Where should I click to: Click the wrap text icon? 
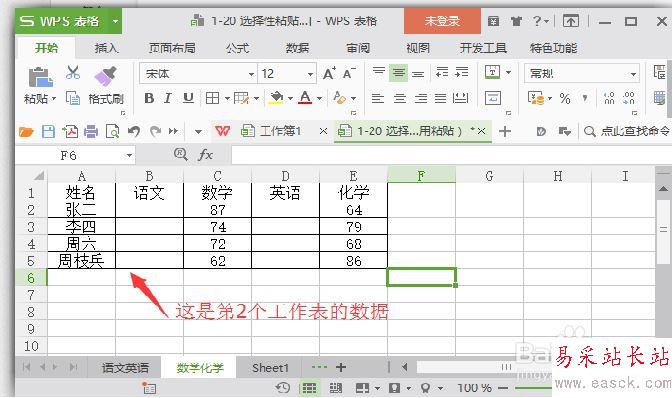(493, 98)
